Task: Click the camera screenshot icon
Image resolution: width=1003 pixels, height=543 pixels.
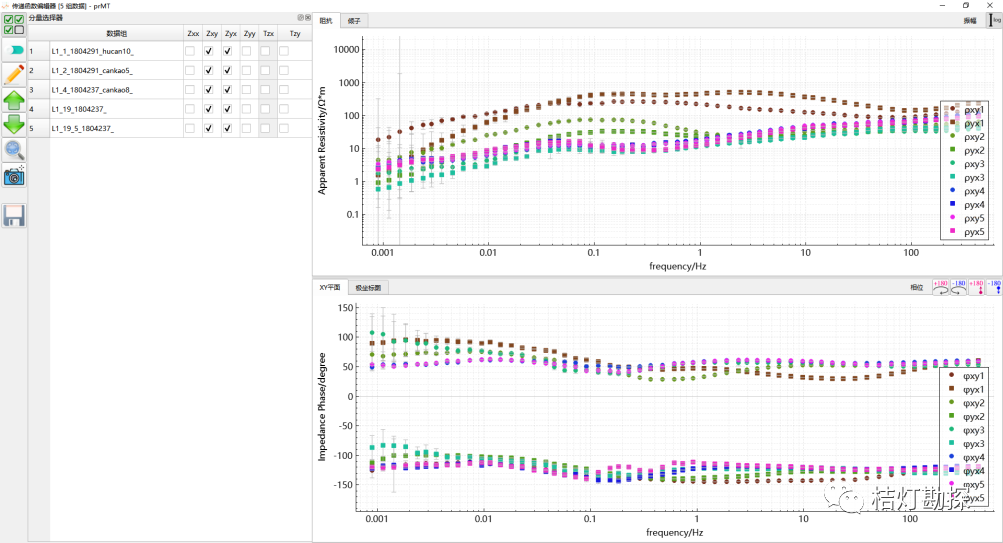Action: 14,175
